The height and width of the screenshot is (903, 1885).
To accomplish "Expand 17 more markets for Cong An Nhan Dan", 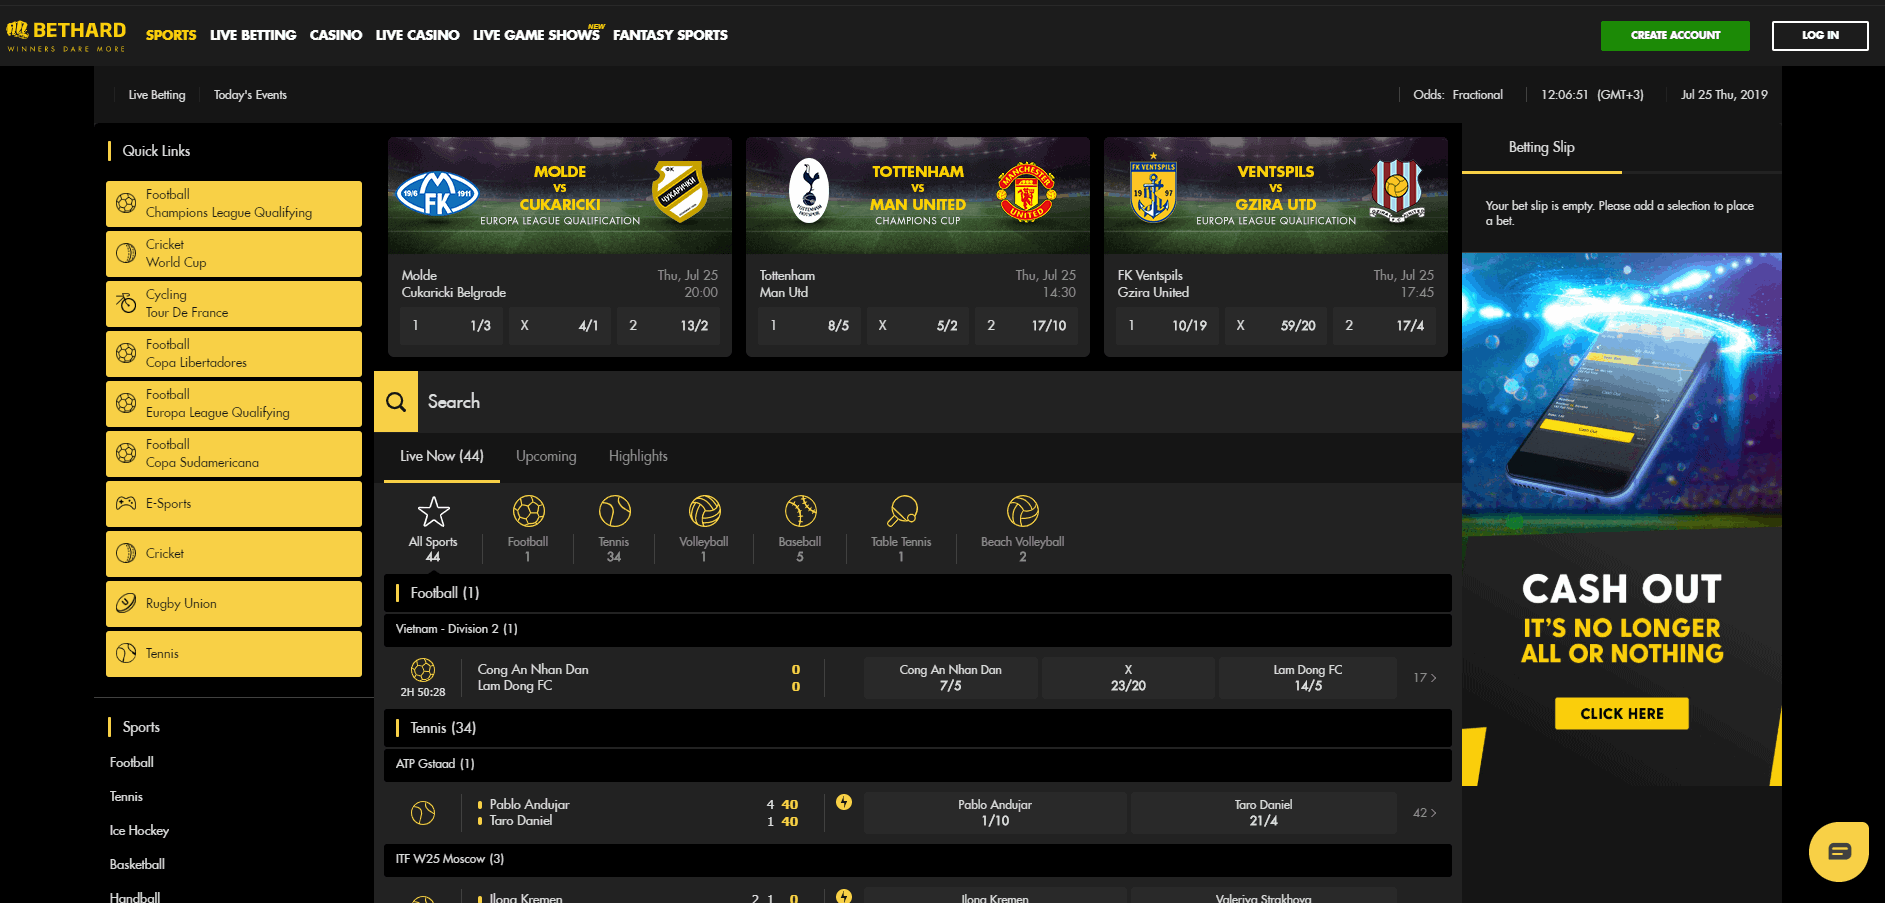I will 1424,678.
